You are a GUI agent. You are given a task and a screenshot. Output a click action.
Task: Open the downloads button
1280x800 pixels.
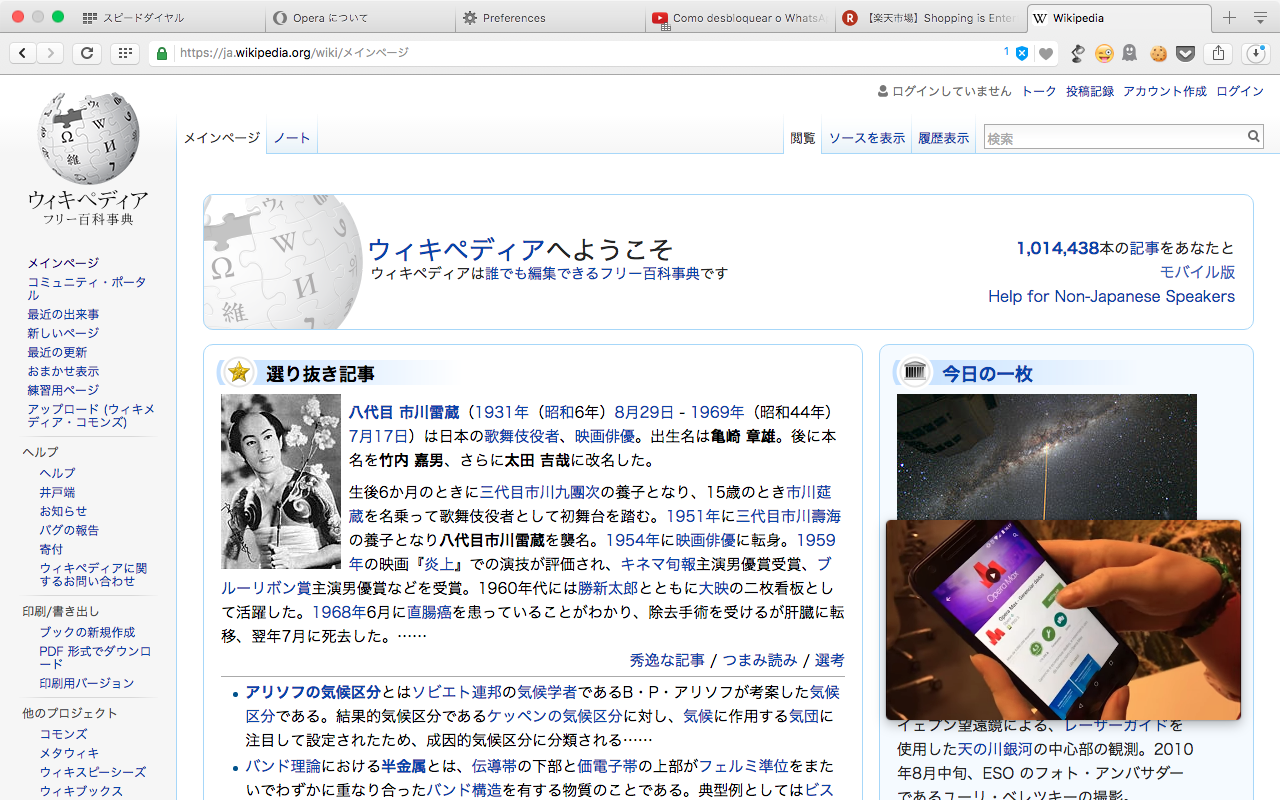pos(1256,53)
